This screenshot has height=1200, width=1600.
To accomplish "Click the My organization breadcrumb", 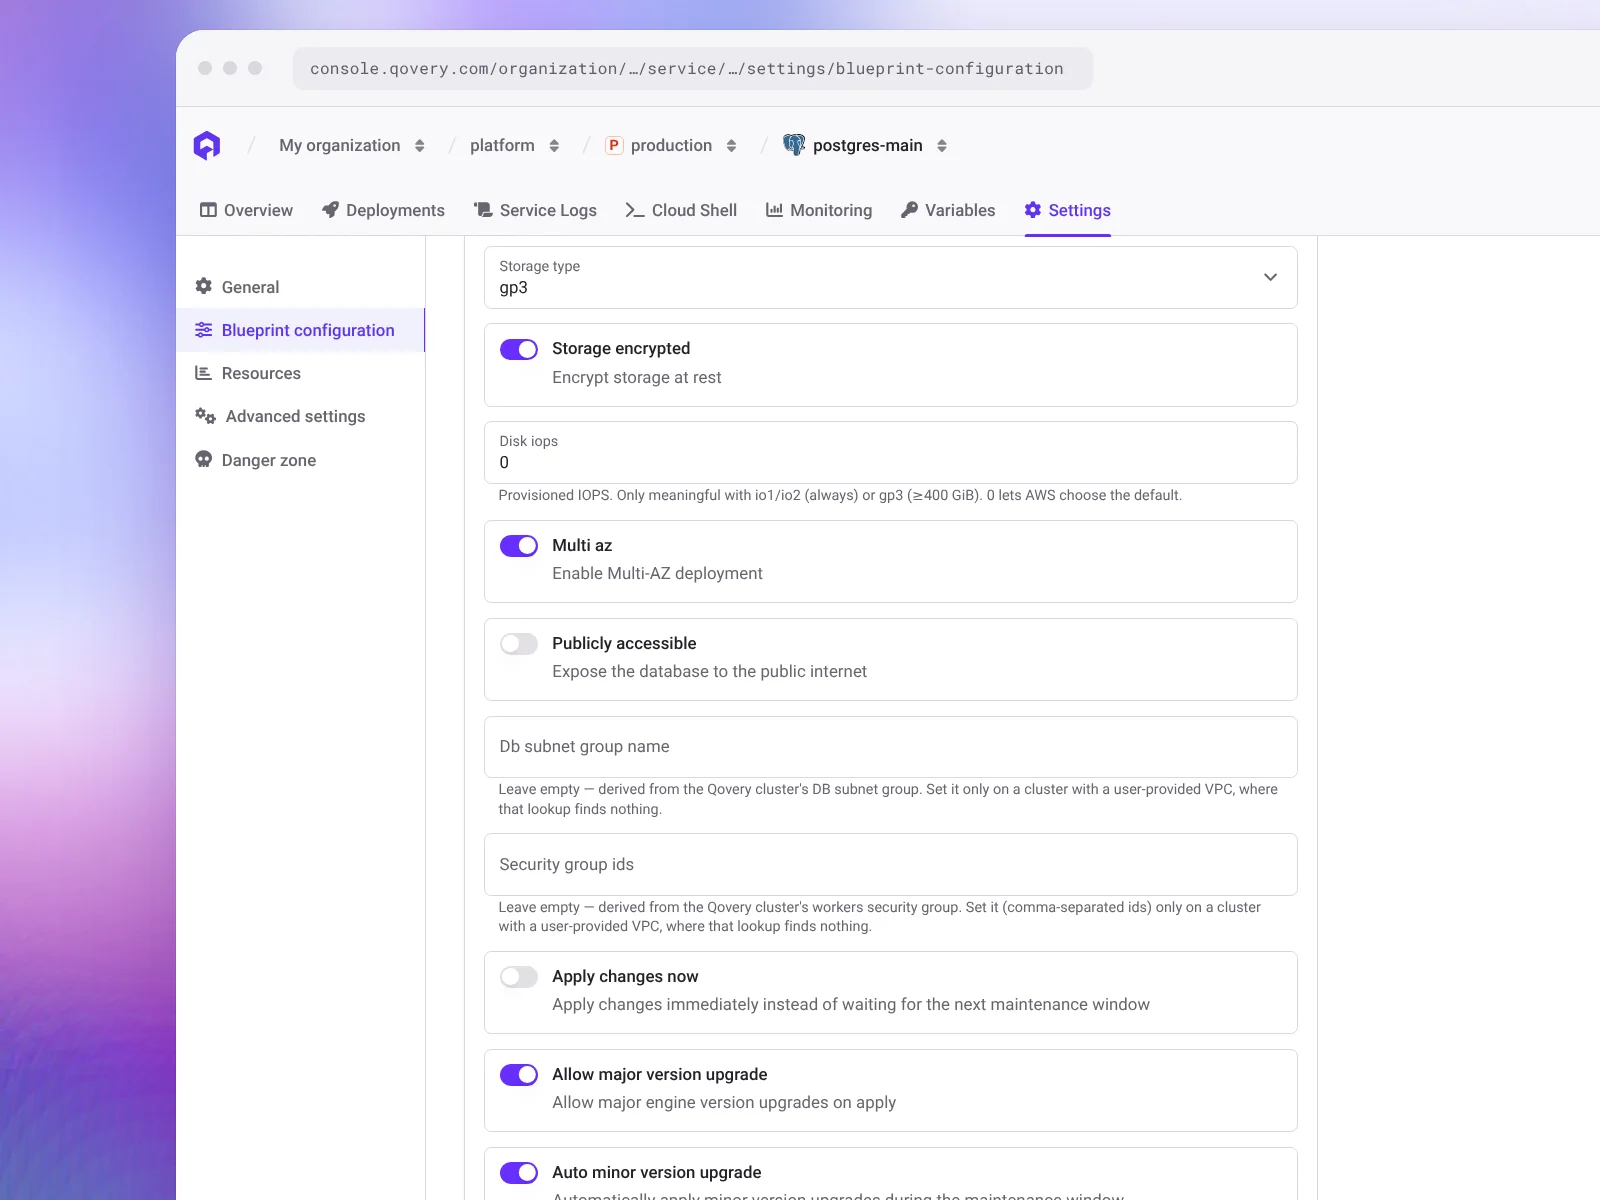I will [x=340, y=146].
